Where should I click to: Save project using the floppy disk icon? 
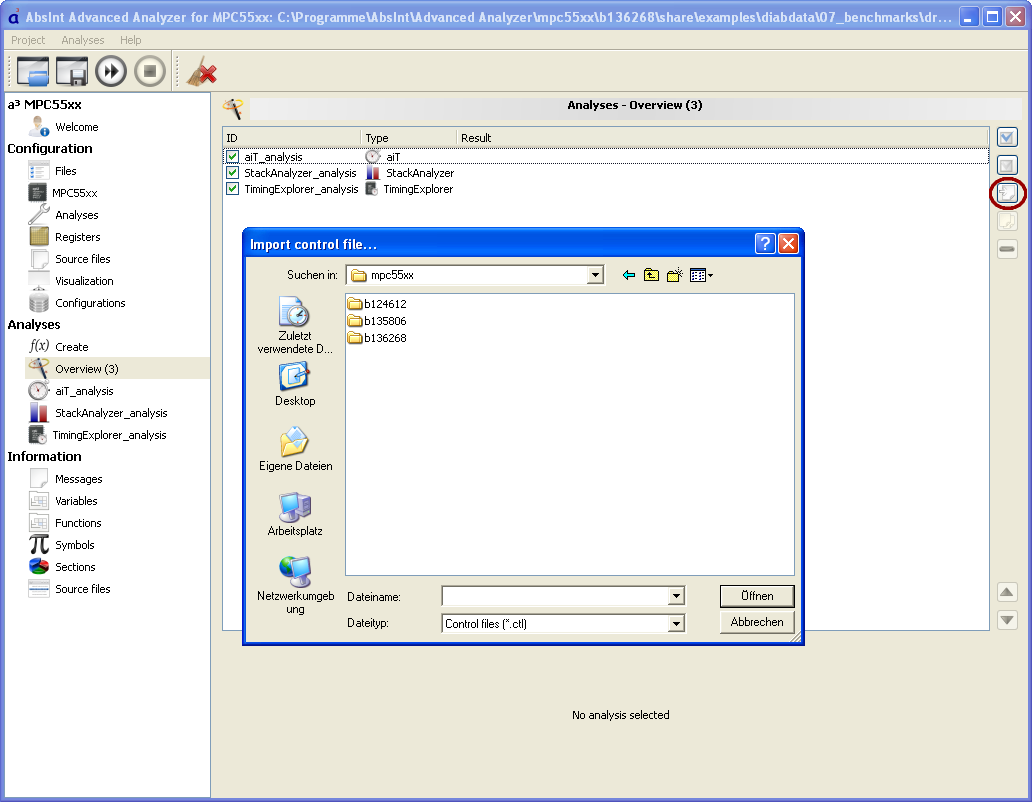click(72, 71)
